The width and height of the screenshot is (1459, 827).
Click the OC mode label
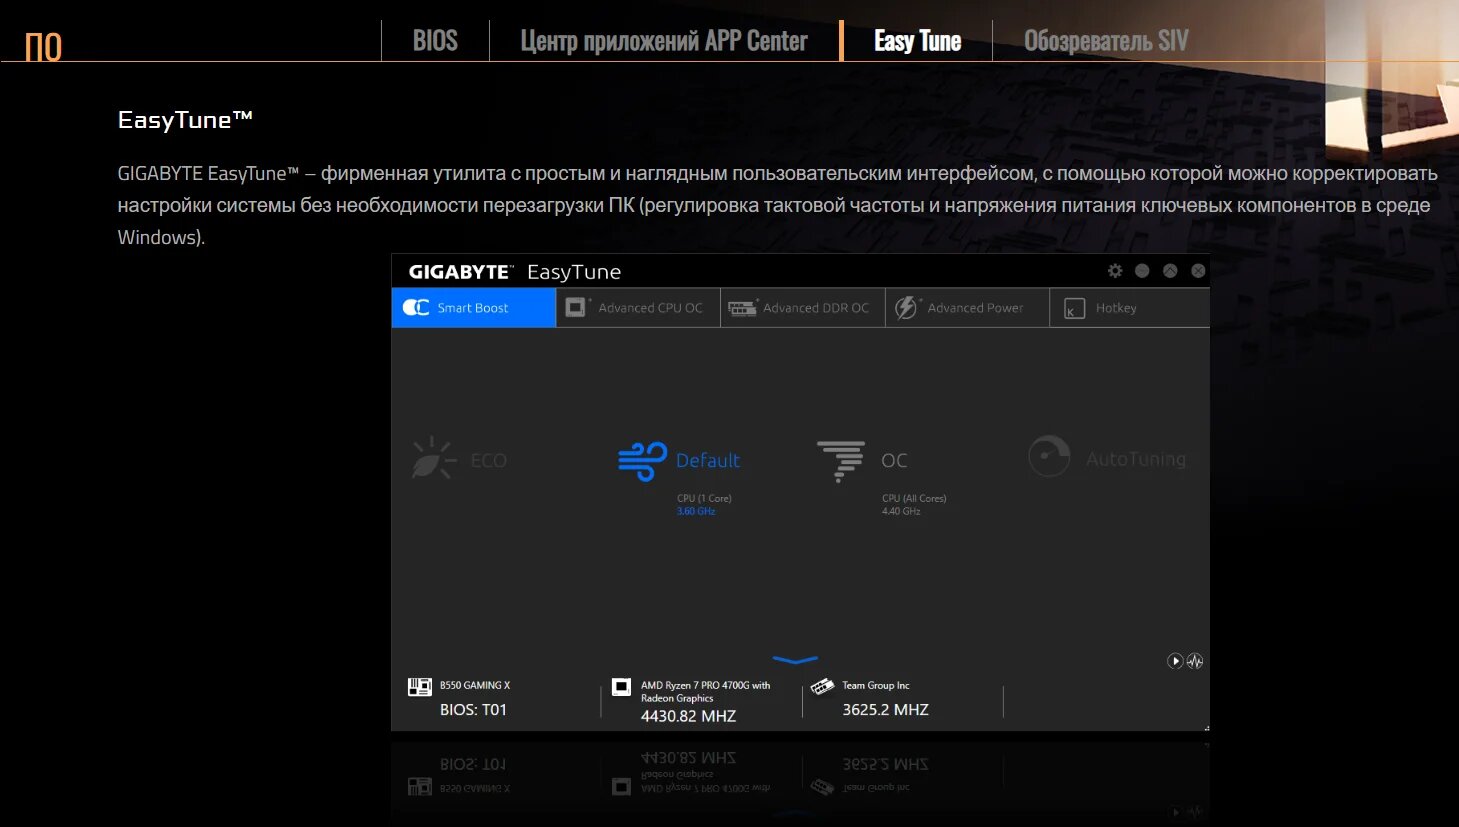pyautogui.click(x=894, y=461)
